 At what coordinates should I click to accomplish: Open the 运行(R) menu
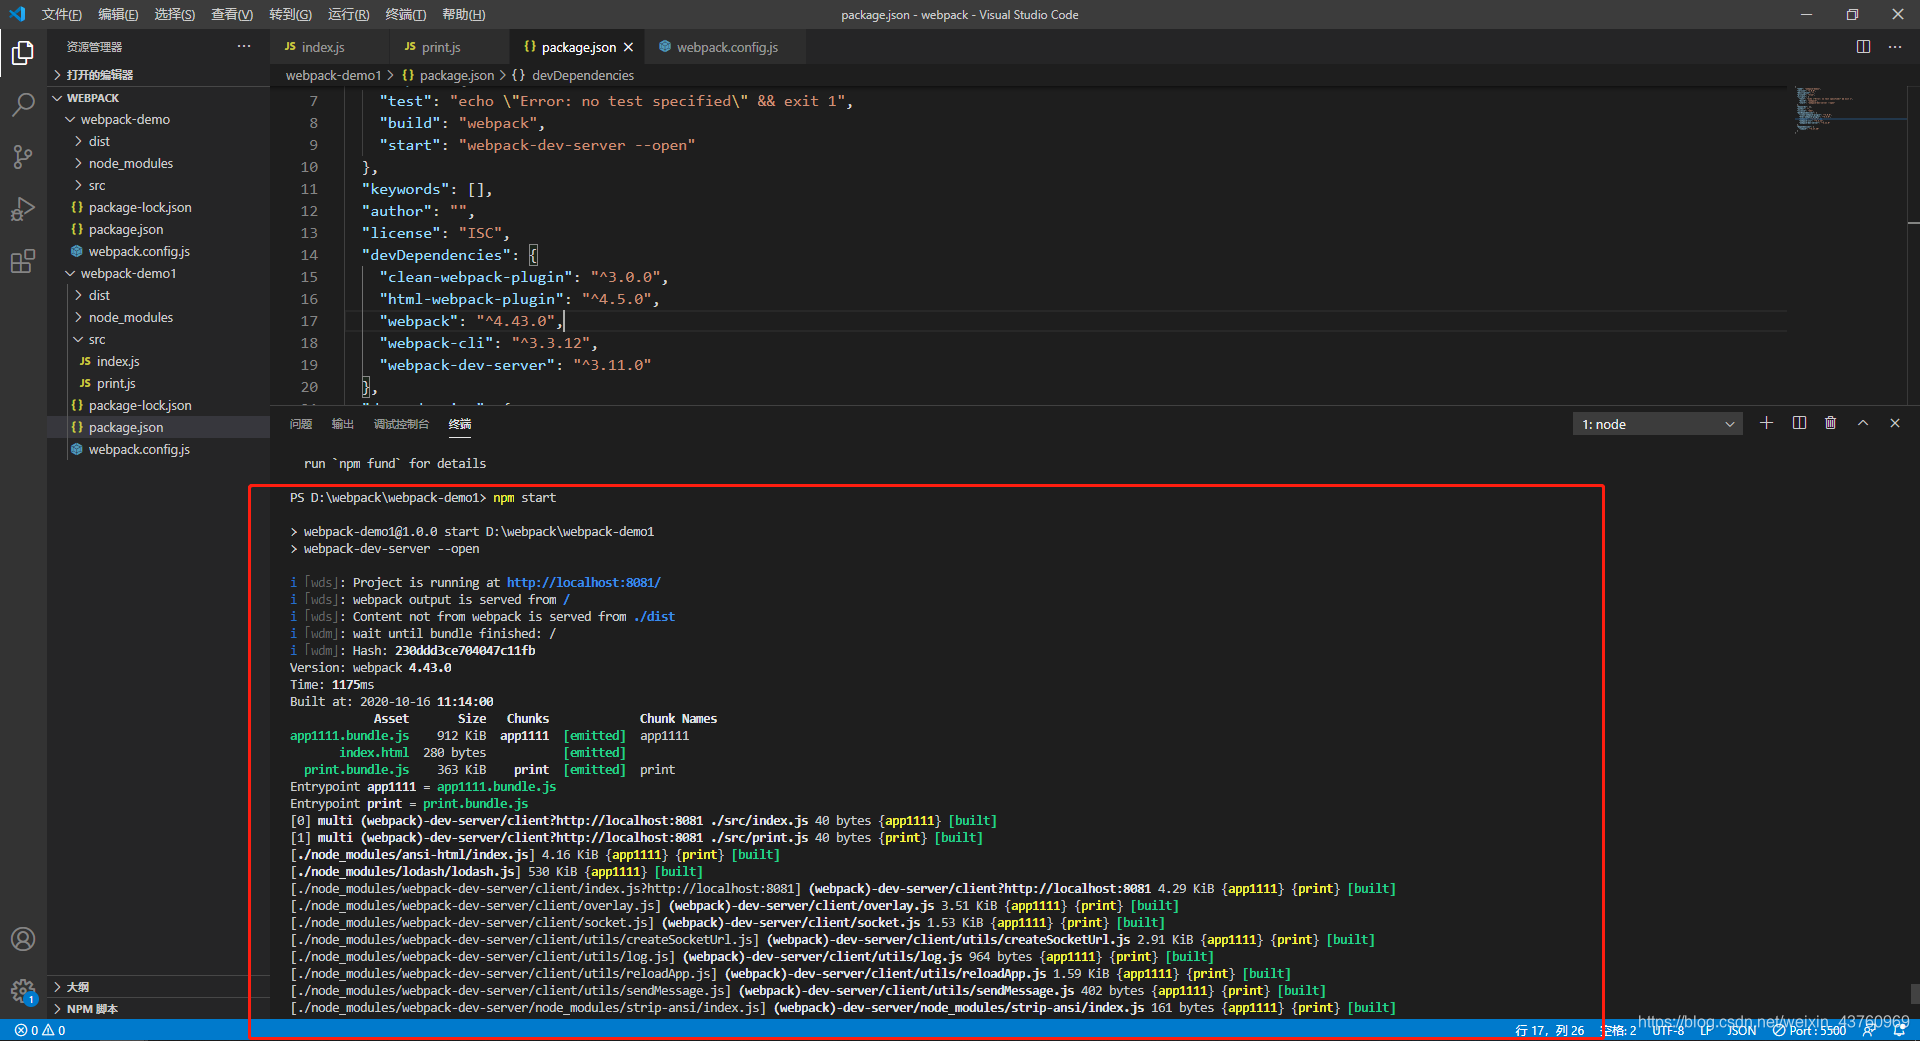point(348,14)
